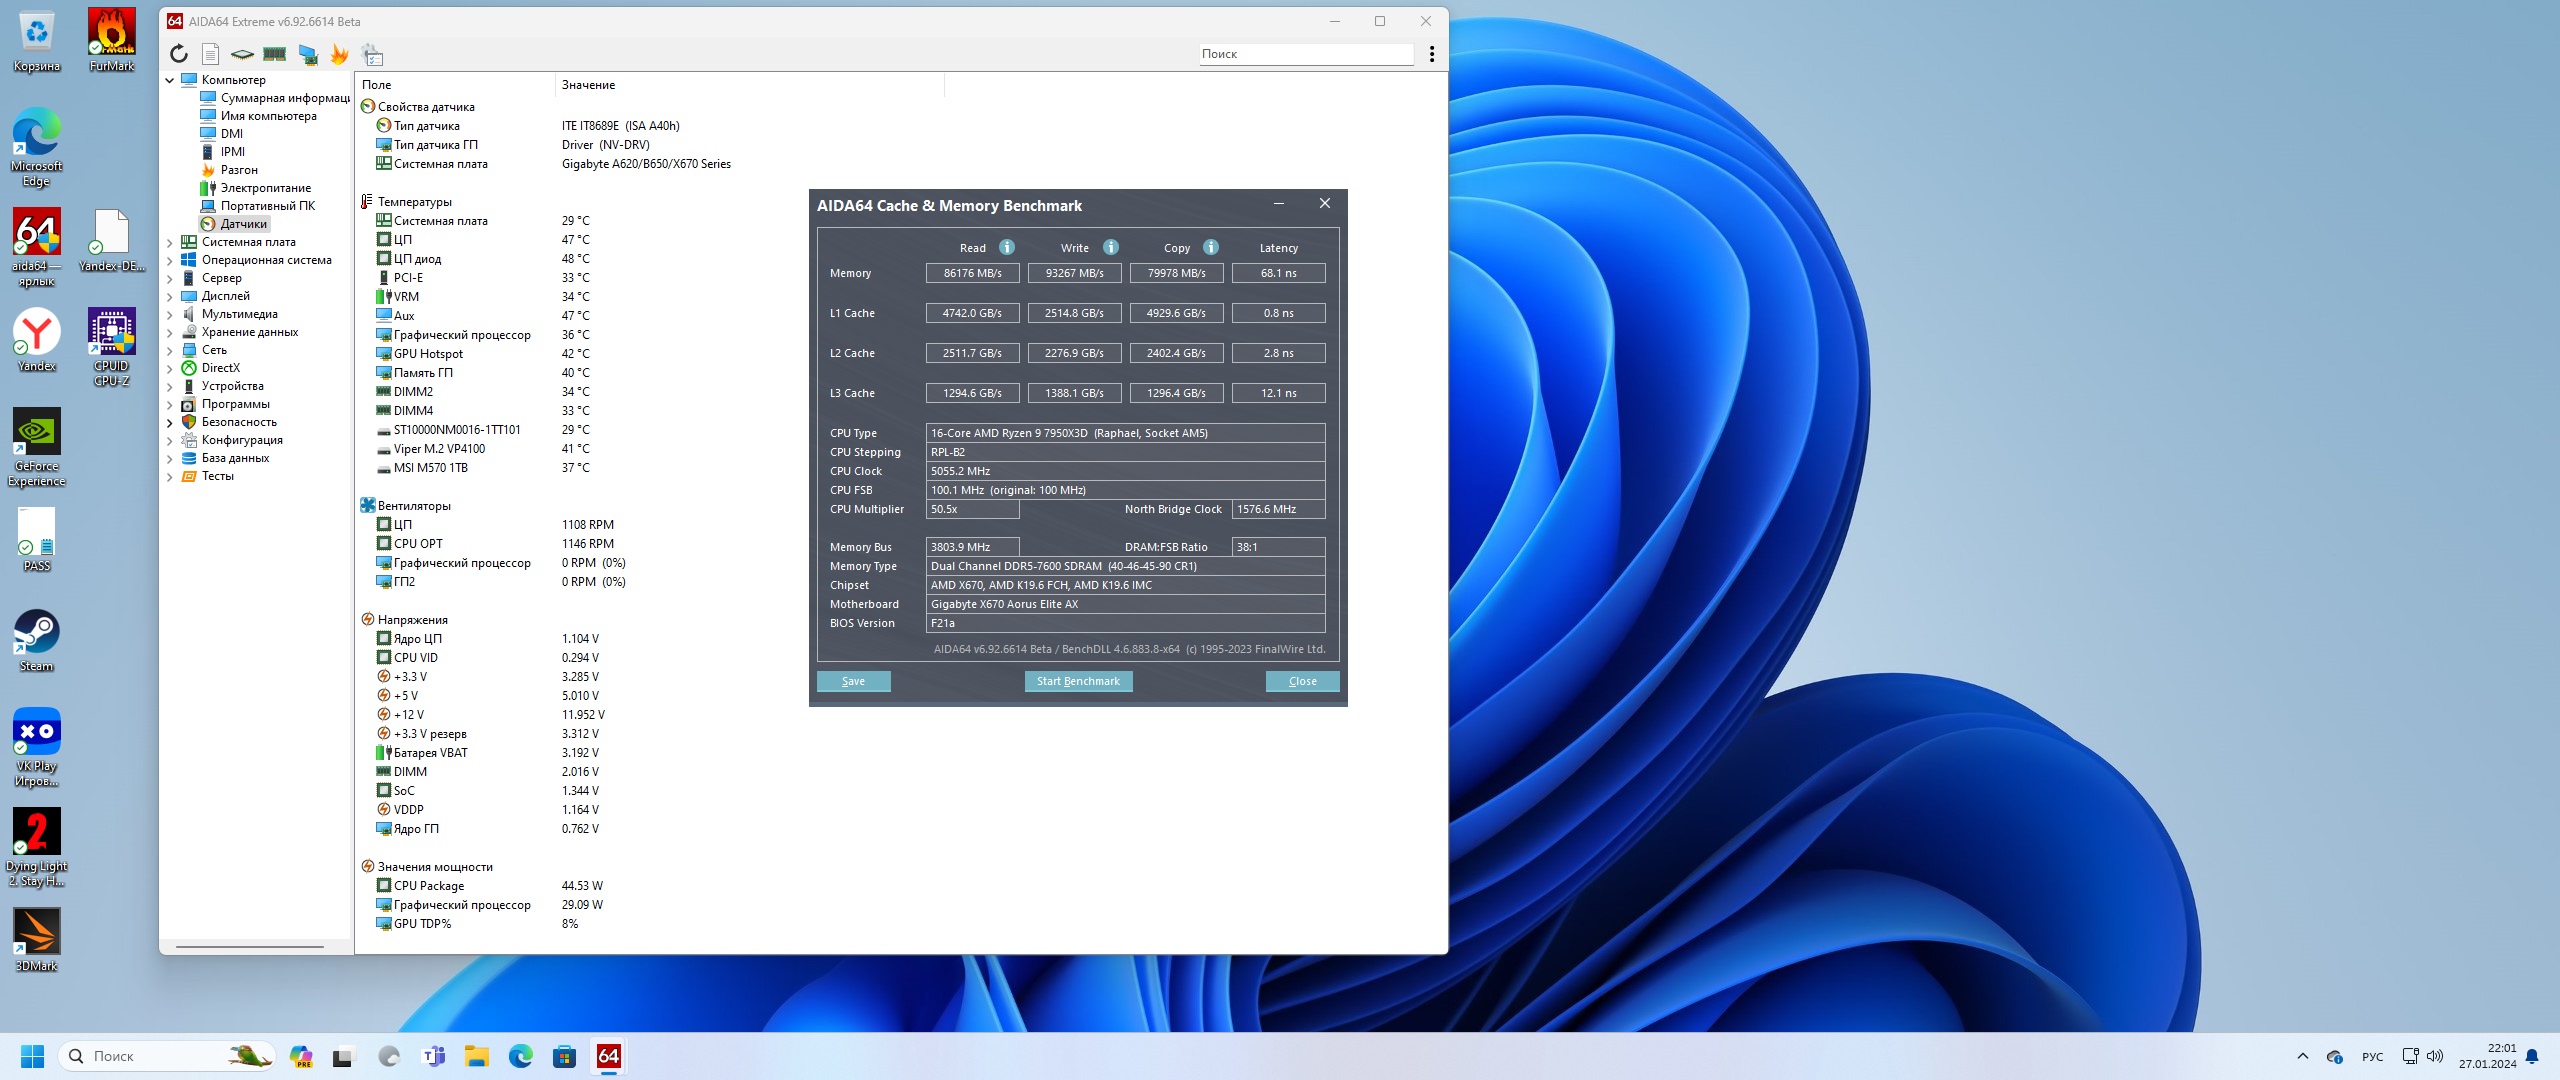
Task: Click the Copy info icon
Action: tap(1211, 247)
